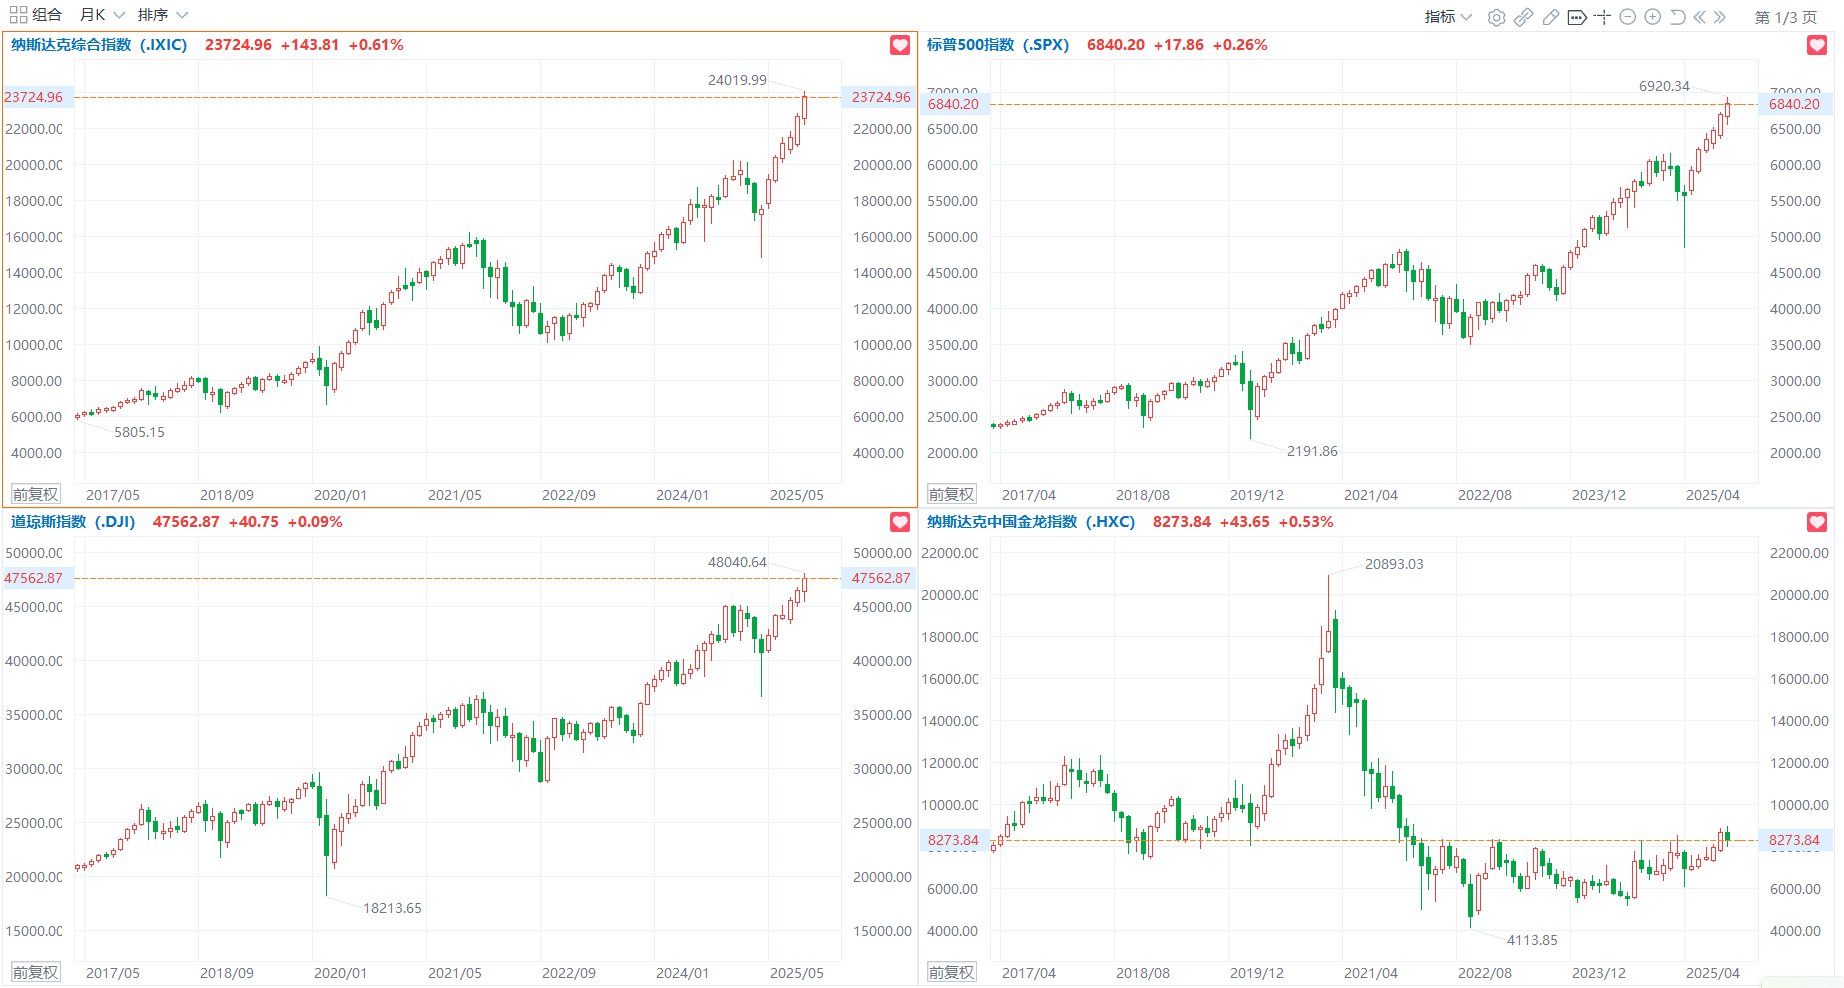Open the 指标 indicators dropdown
Image resolution: width=1844 pixels, height=988 pixels.
(1447, 17)
